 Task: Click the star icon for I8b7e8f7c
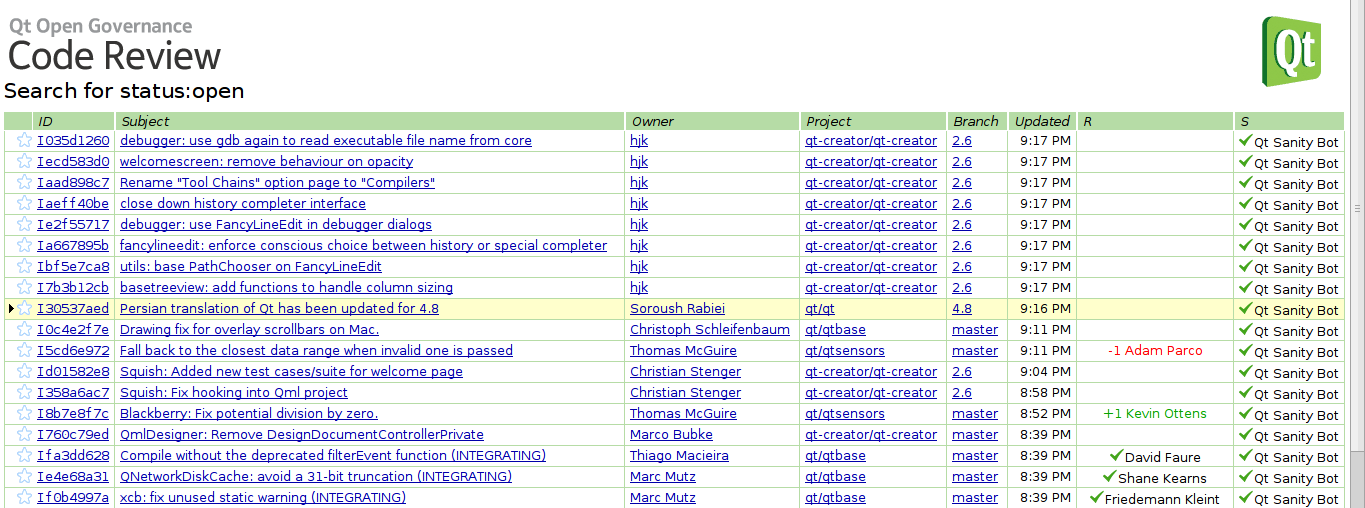[25, 414]
